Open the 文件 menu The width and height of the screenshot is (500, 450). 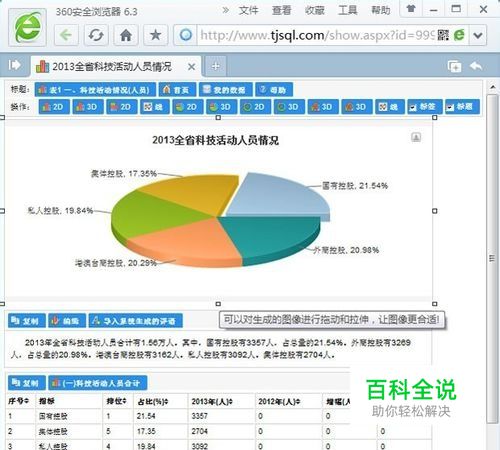click(248, 10)
